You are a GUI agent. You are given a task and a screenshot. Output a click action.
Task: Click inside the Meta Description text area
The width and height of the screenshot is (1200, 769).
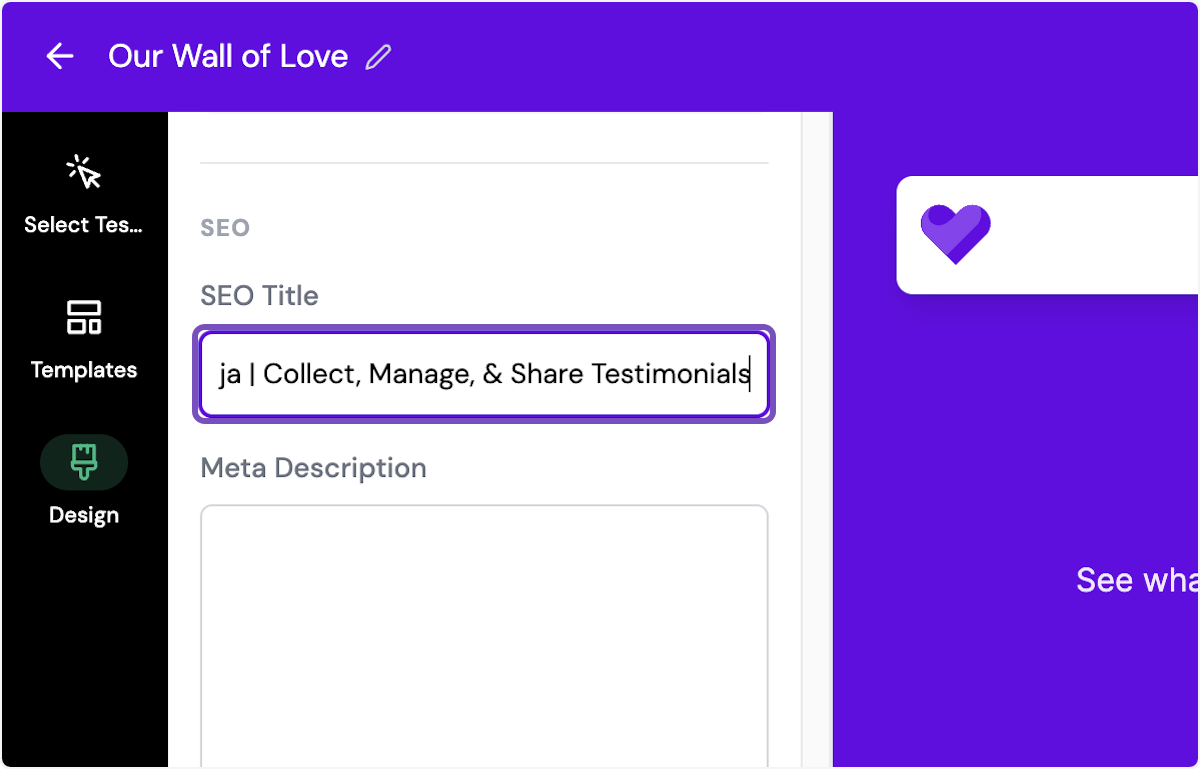pos(484,630)
